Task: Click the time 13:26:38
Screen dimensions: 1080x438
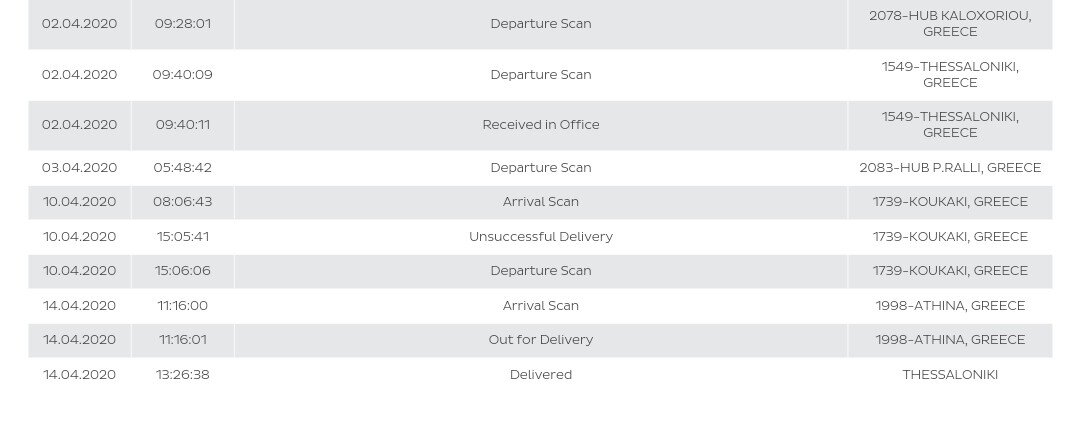Action: click(183, 375)
